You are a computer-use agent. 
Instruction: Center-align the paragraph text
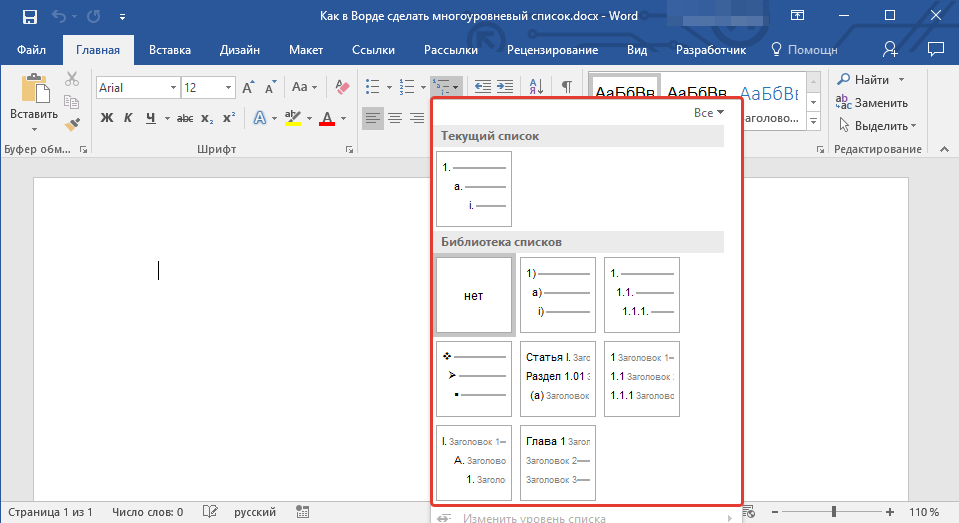tap(395, 119)
